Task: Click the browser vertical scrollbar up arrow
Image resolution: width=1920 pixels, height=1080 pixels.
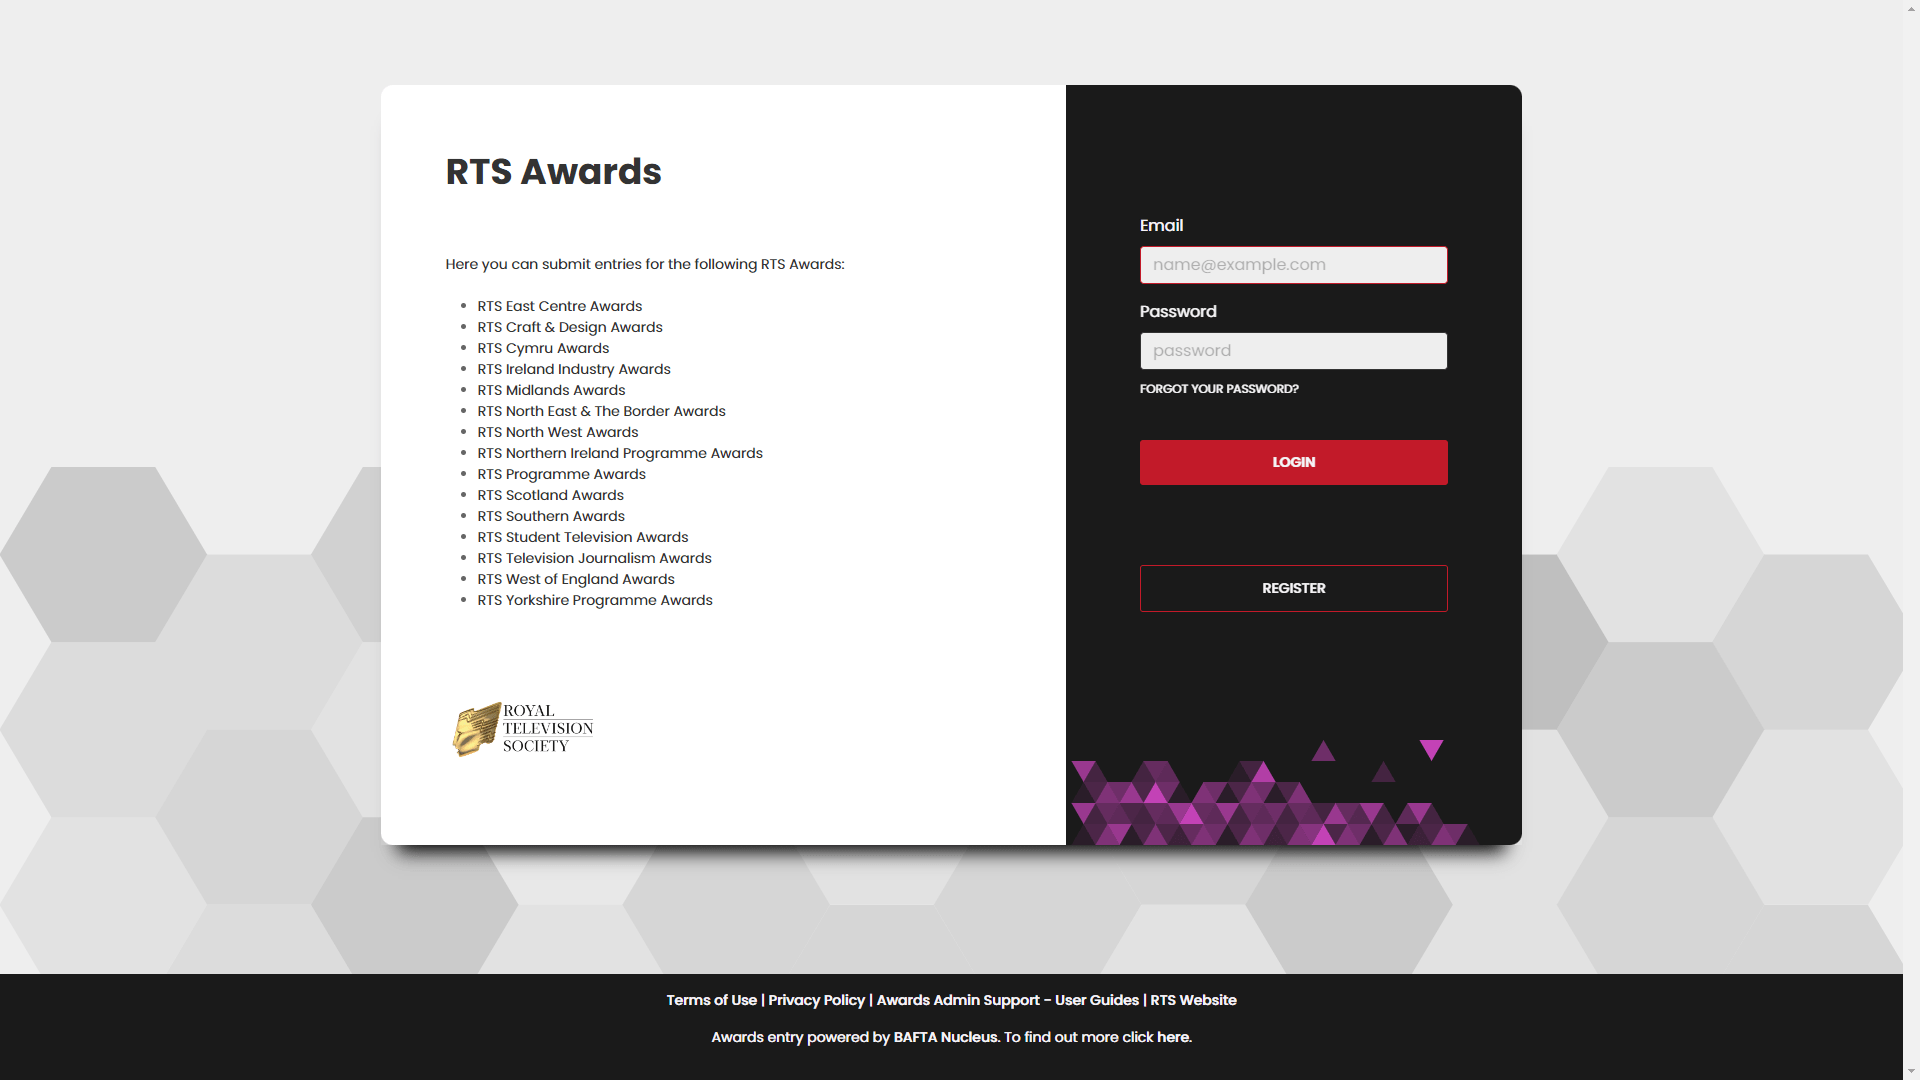Action: pos(1911,8)
